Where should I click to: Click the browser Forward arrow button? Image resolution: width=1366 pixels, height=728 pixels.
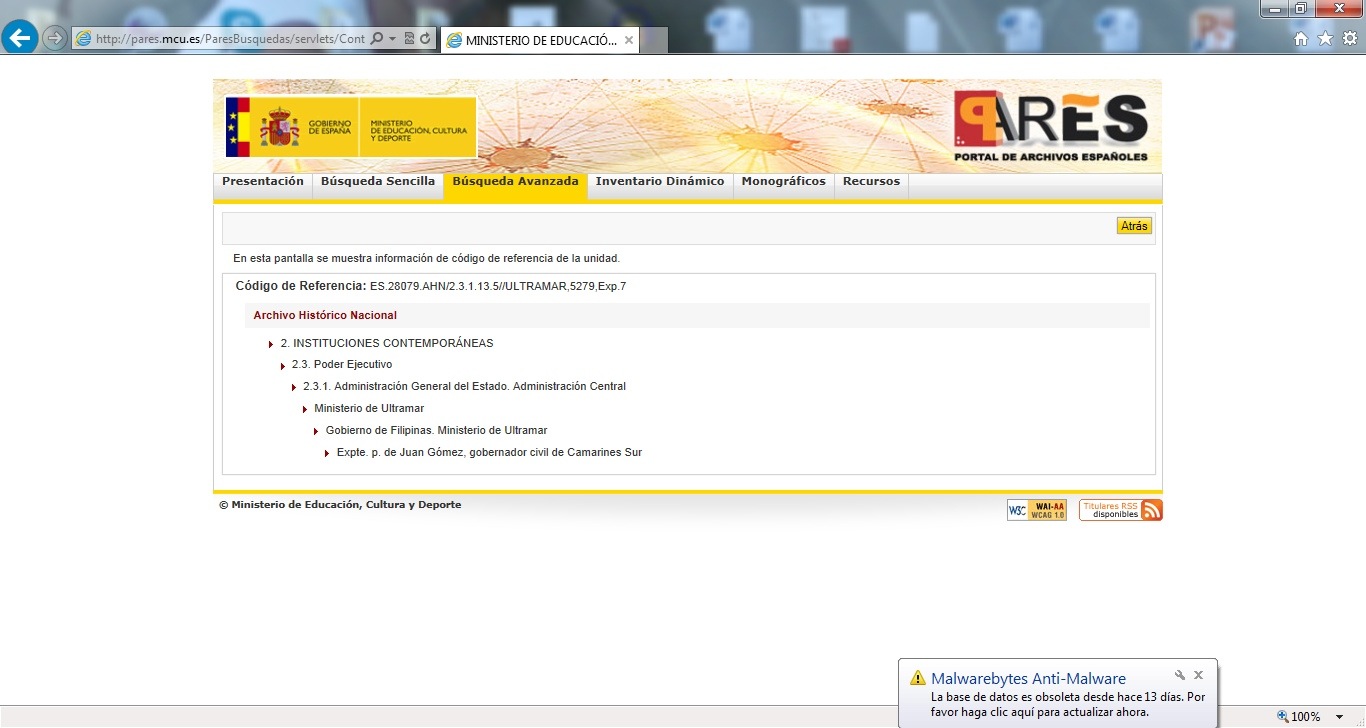point(54,39)
